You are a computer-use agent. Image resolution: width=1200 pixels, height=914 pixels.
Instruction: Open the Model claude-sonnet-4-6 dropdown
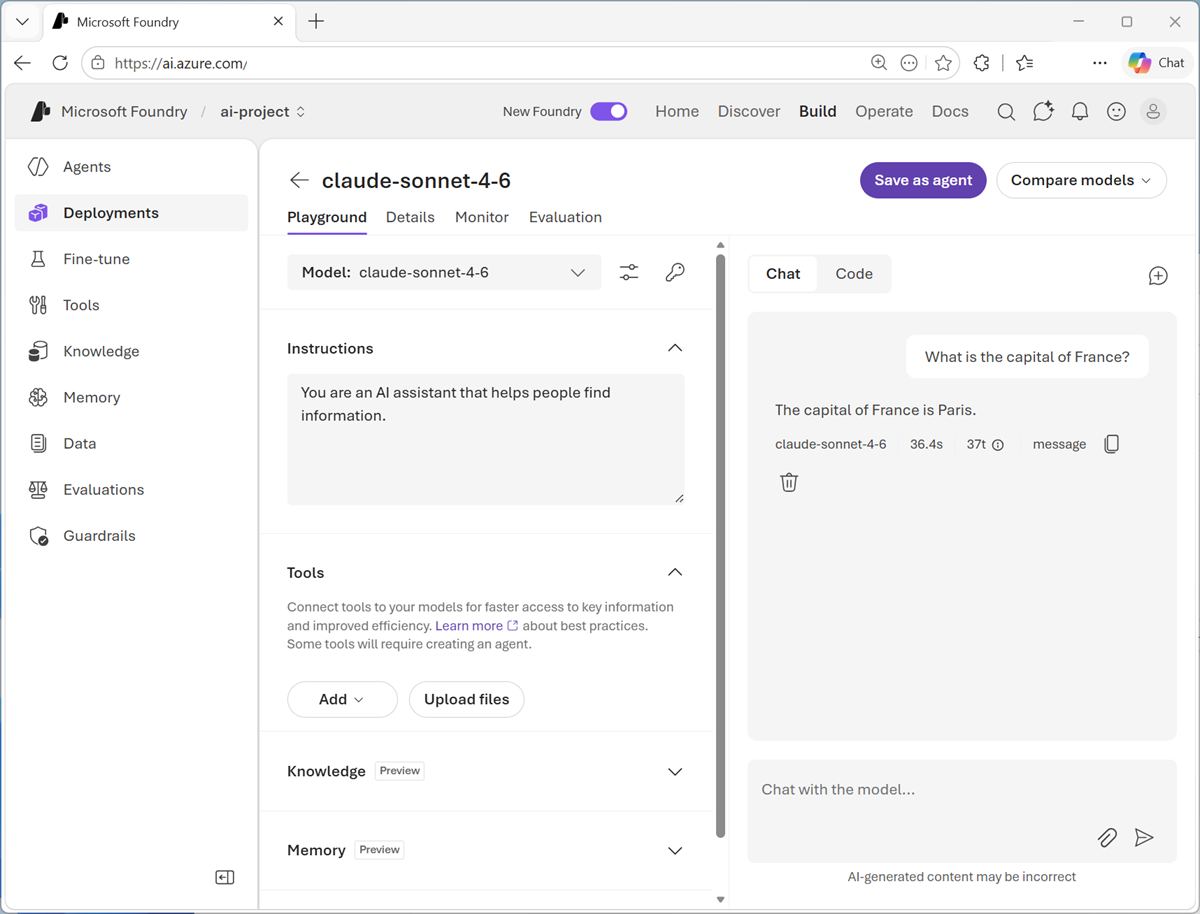(x=444, y=272)
